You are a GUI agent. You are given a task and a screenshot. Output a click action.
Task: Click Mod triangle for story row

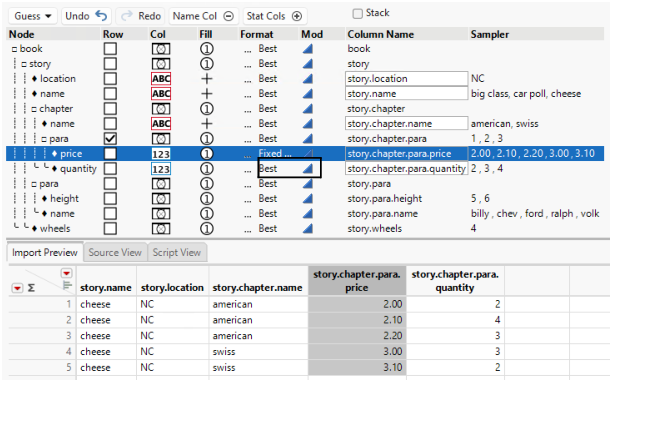[308, 64]
